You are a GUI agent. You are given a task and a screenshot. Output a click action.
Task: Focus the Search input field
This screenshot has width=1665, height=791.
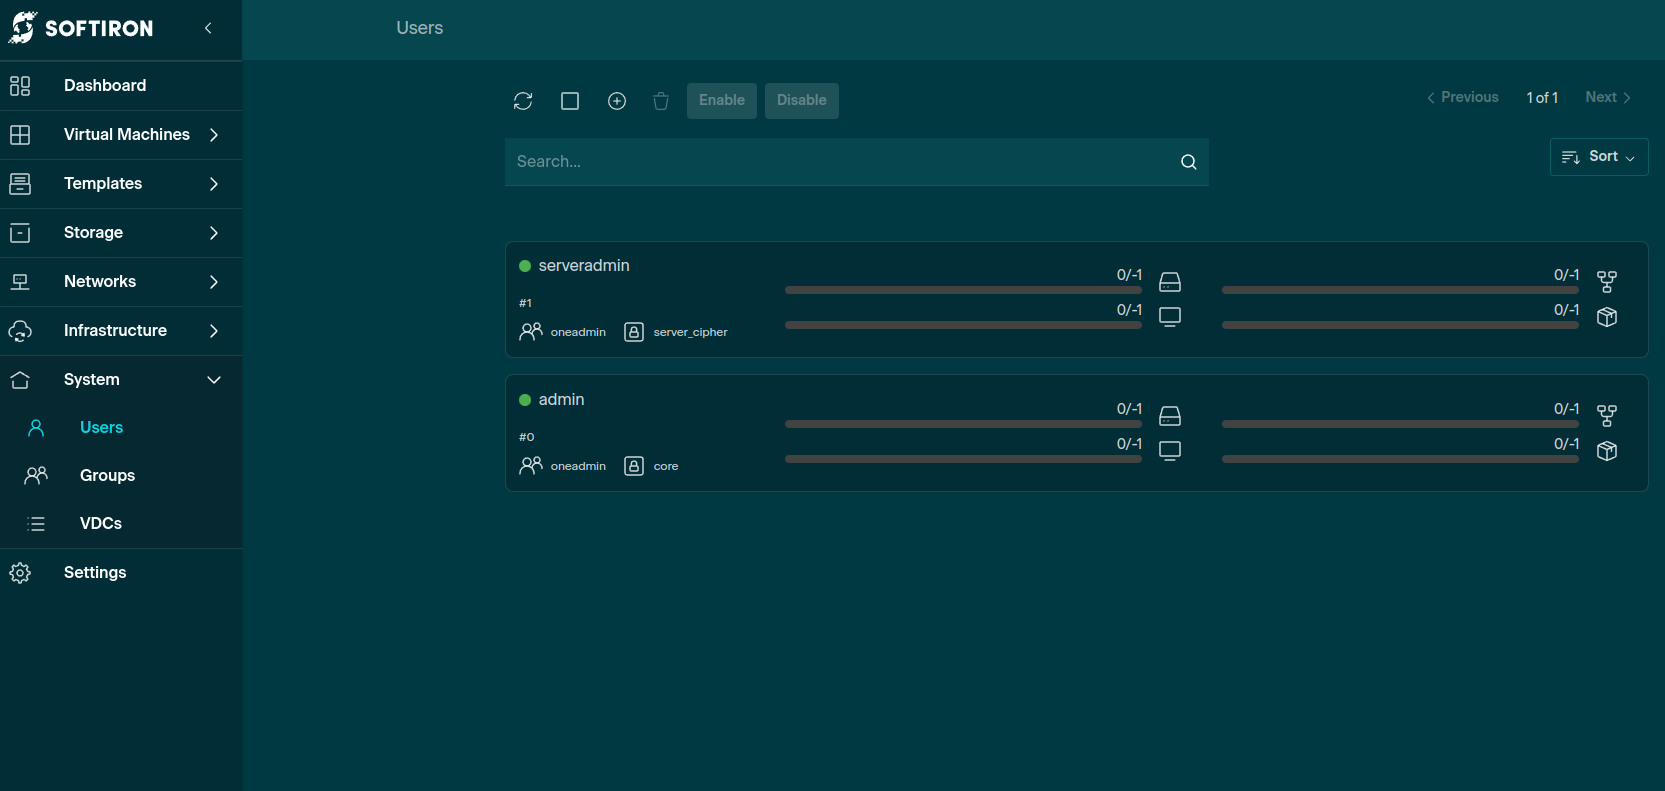click(x=840, y=162)
